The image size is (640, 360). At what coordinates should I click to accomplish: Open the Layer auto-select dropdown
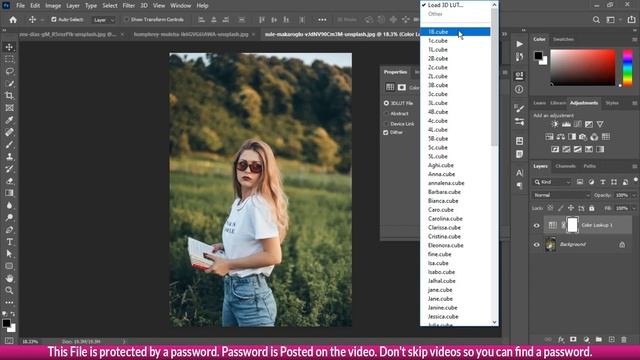[103, 20]
